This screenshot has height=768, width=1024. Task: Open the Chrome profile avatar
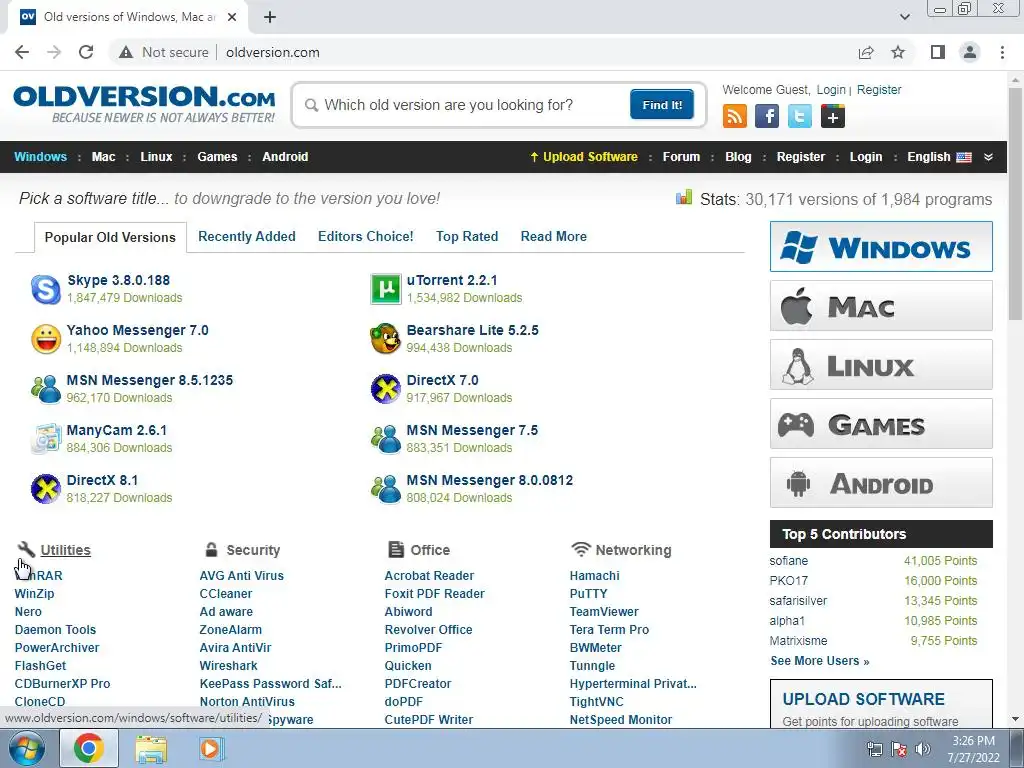click(970, 52)
